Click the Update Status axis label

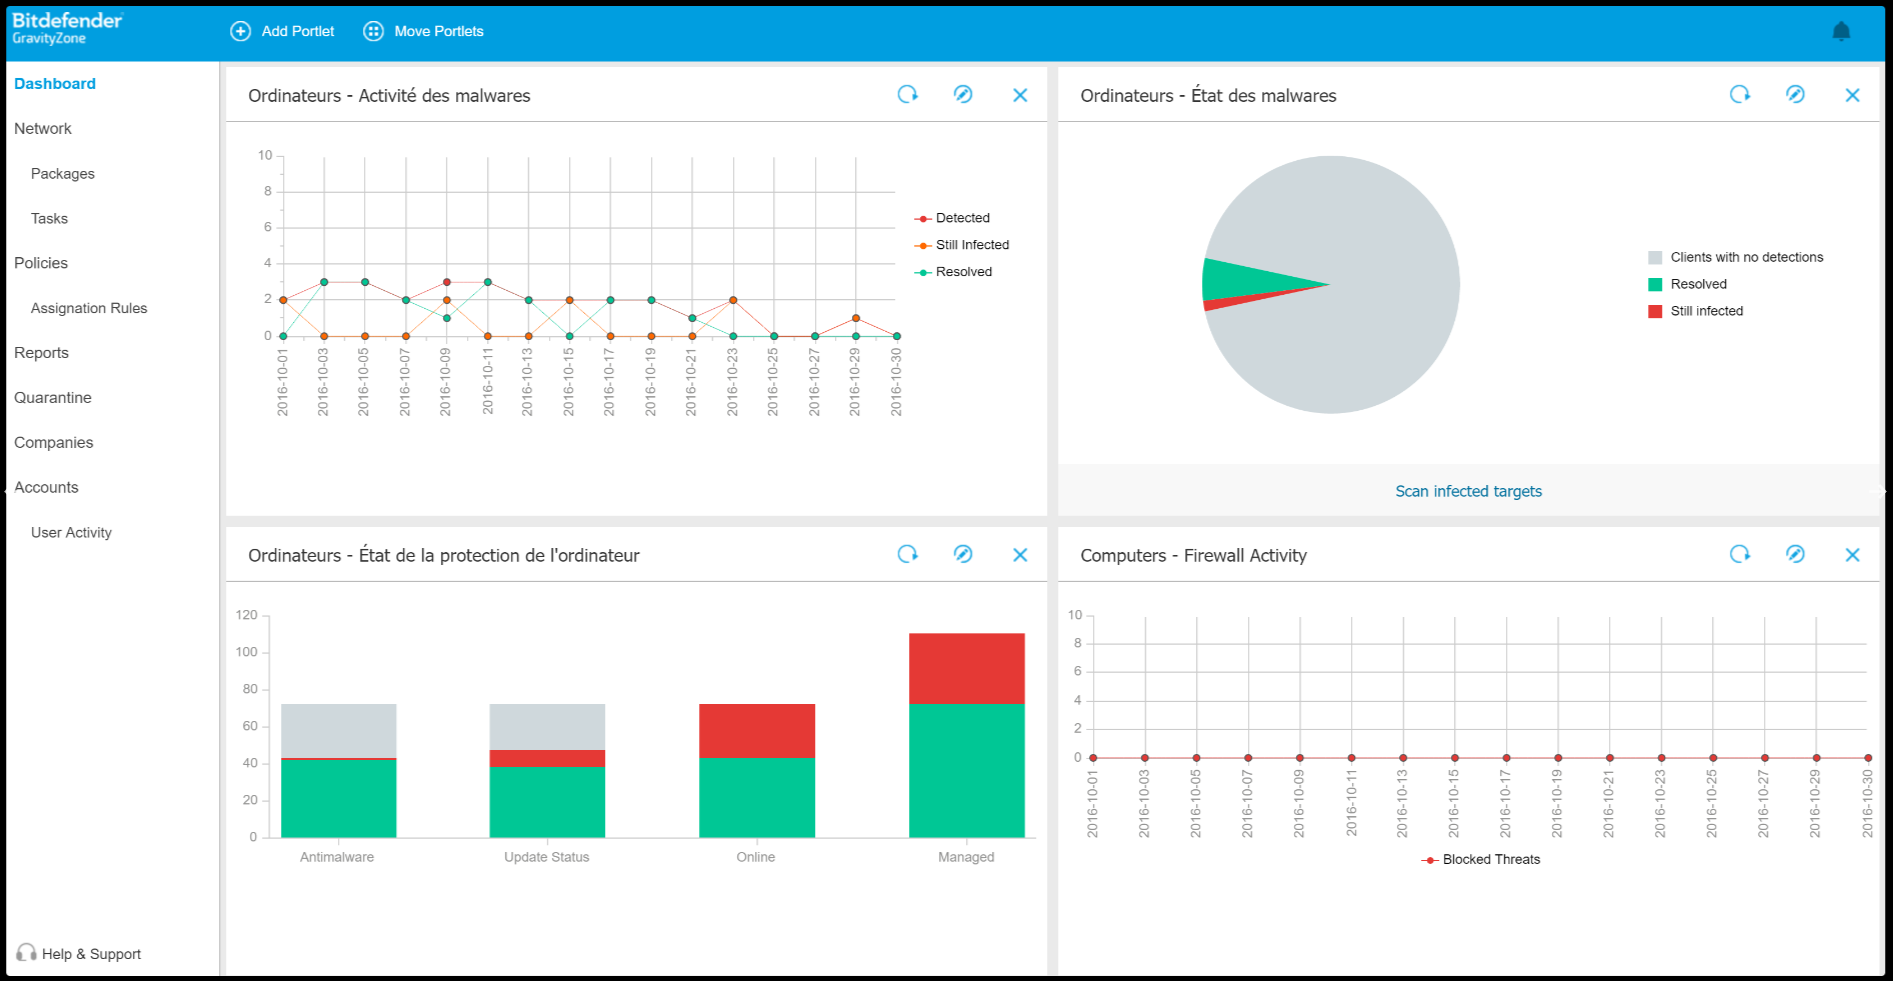click(x=547, y=857)
